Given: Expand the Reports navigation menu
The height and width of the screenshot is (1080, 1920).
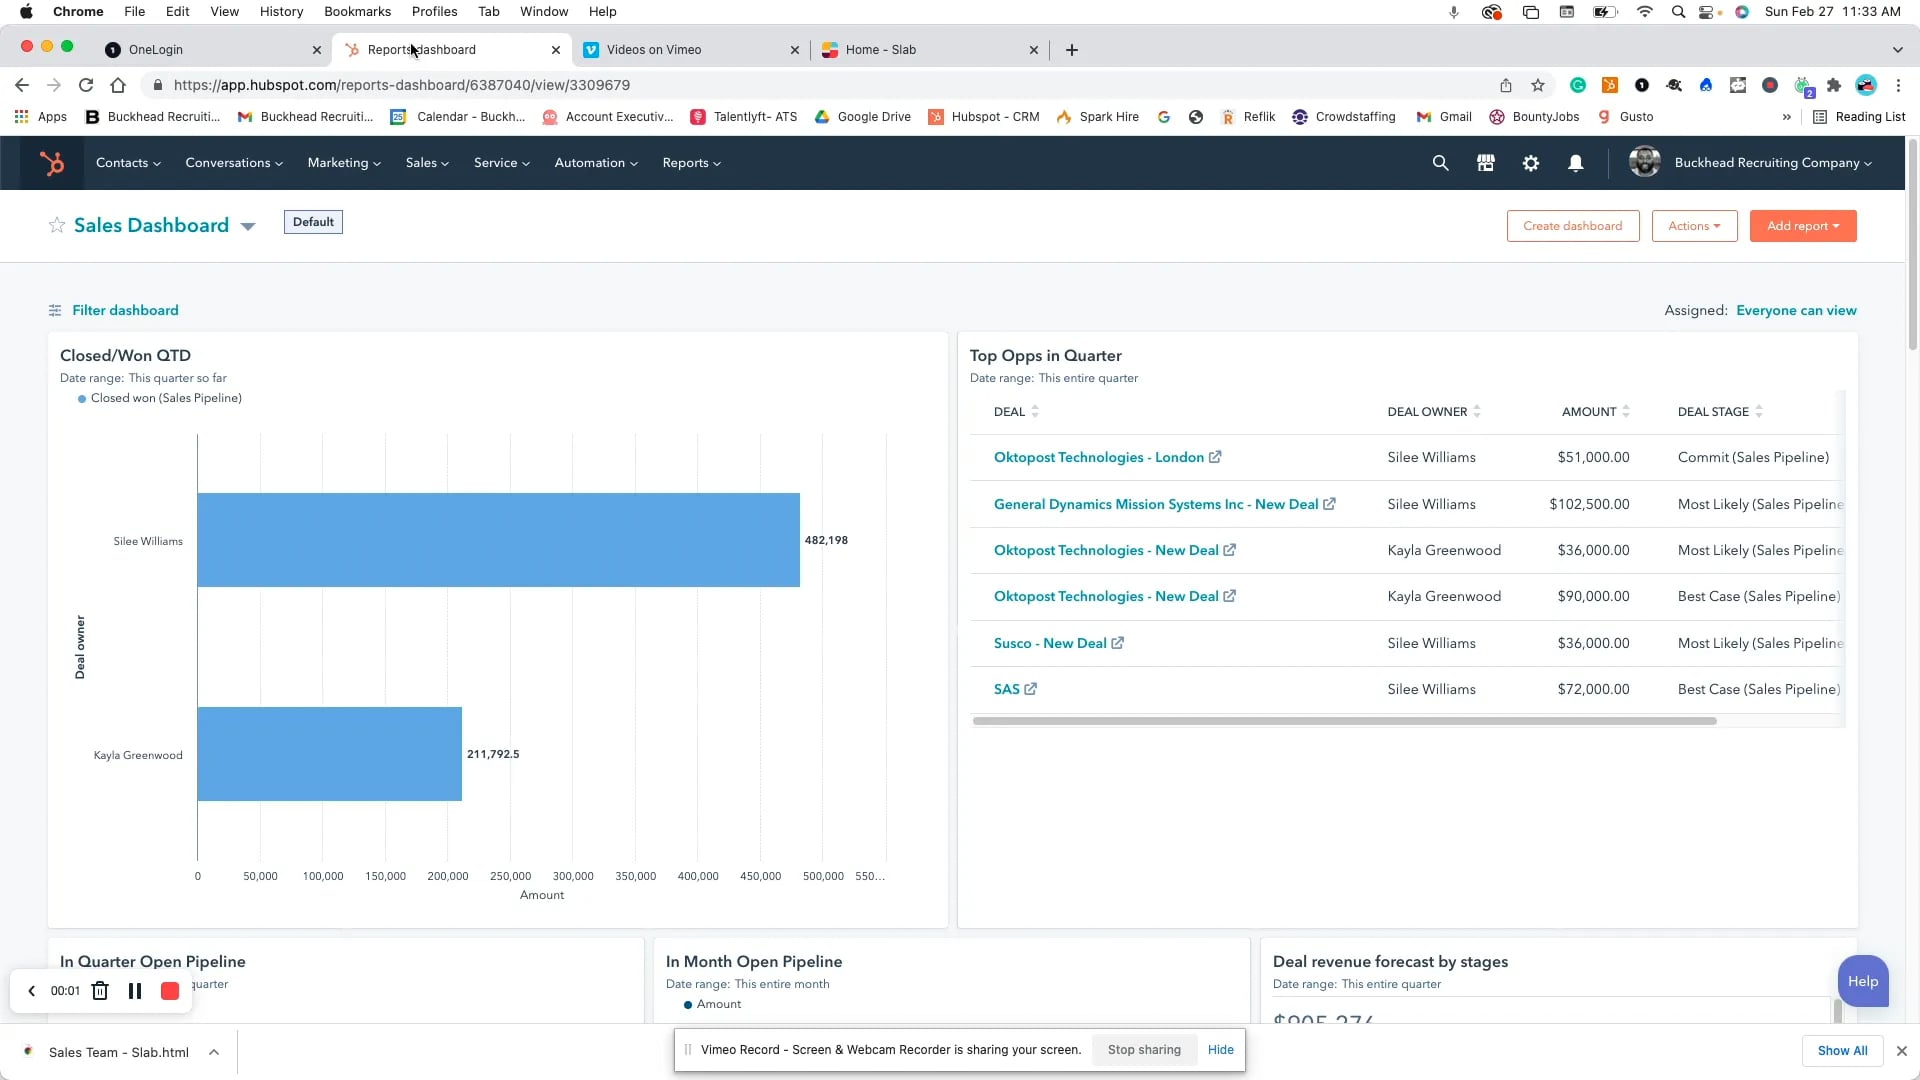Looking at the screenshot, I should (691, 162).
